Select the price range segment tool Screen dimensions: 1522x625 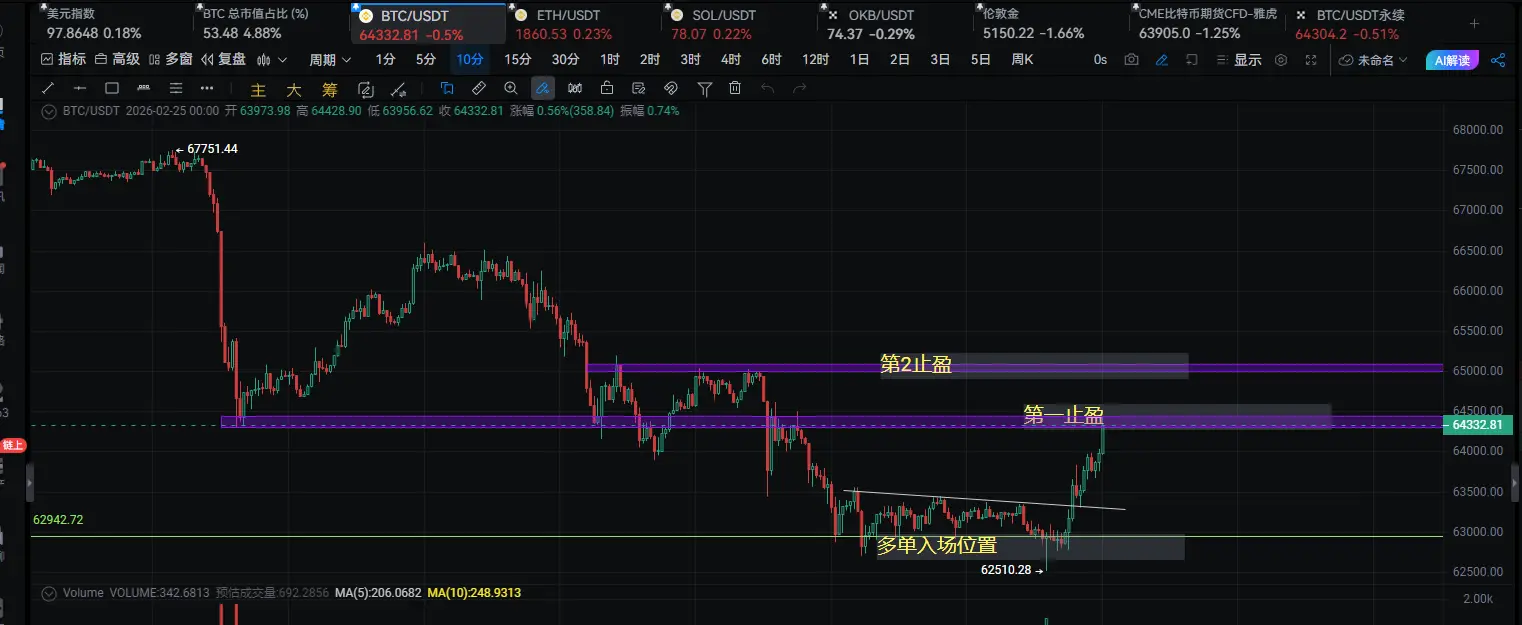[144, 88]
